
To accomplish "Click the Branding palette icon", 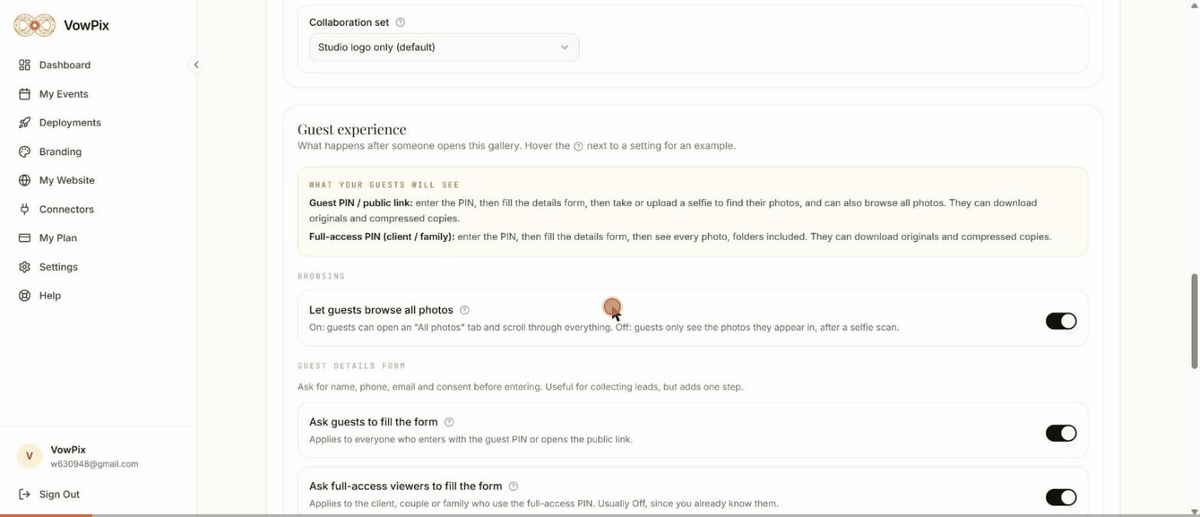I will (x=25, y=152).
